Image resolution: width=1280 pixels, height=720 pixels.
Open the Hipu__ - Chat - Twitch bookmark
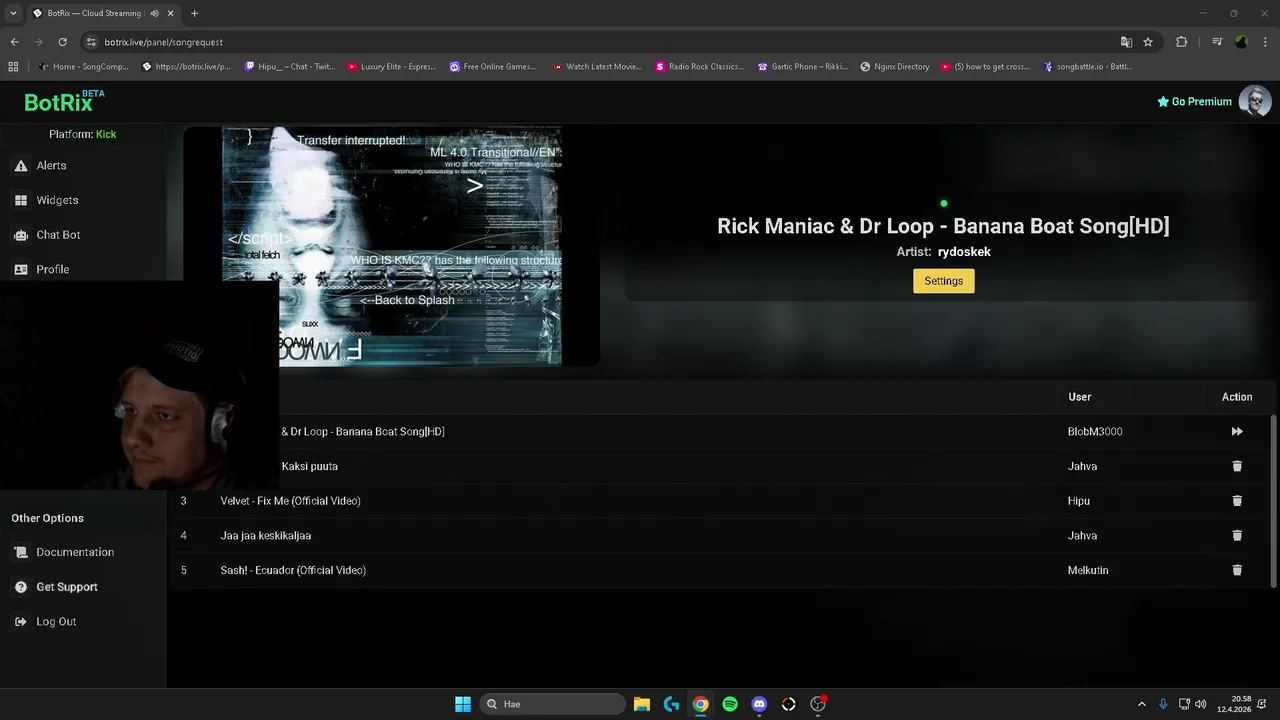tap(289, 67)
